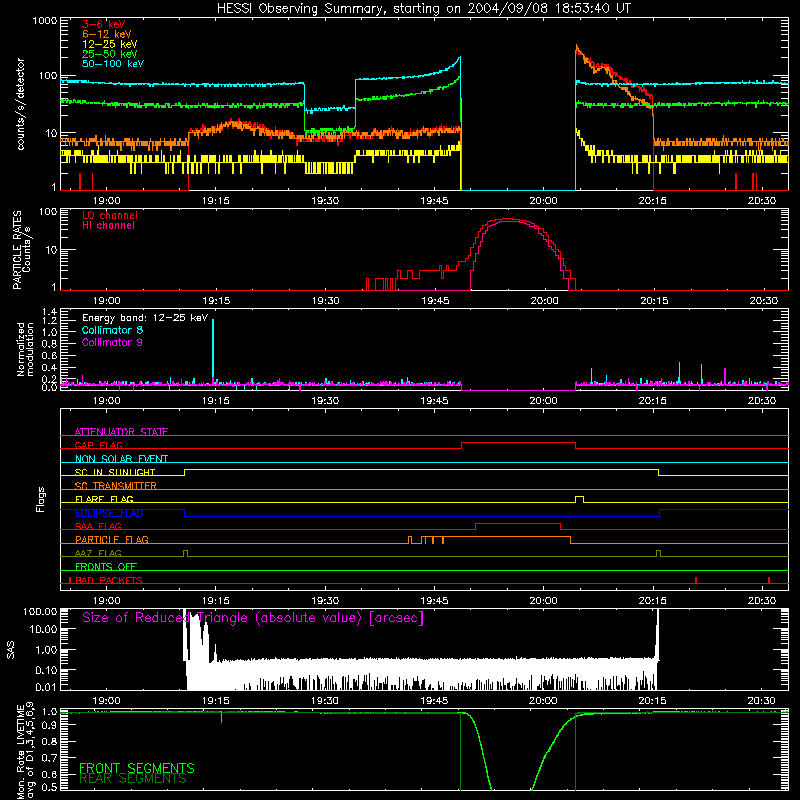
Task: Click the green FRONTS OFF label
Action: click(x=106, y=566)
